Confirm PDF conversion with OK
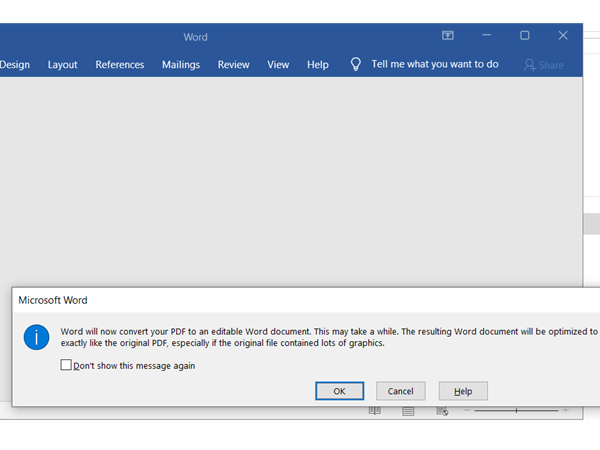 [339, 391]
